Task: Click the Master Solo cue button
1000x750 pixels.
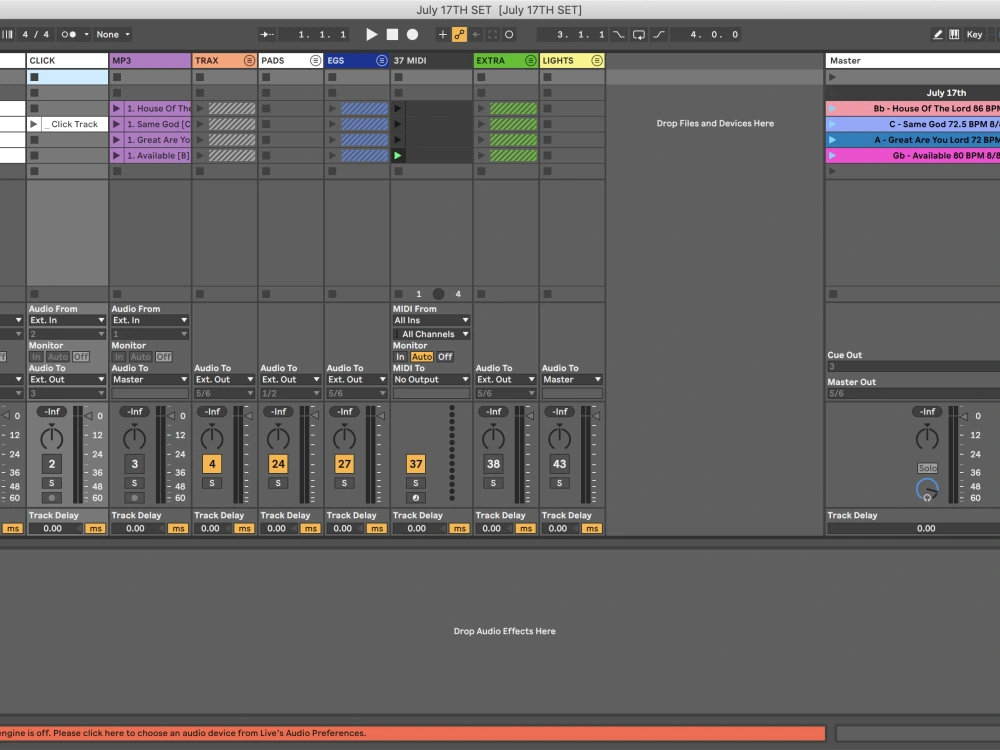Action: 927,468
